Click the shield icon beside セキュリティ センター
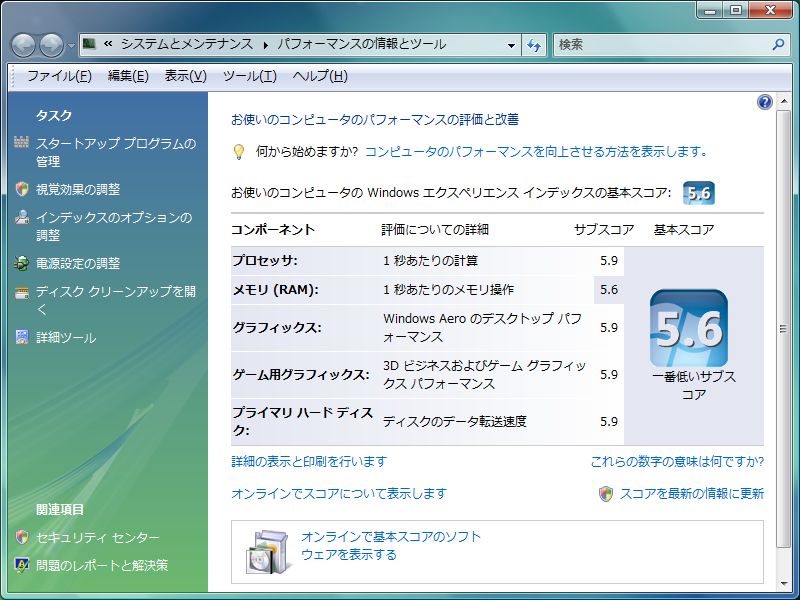This screenshot has width=800, height=600. [x=21, y=537]
